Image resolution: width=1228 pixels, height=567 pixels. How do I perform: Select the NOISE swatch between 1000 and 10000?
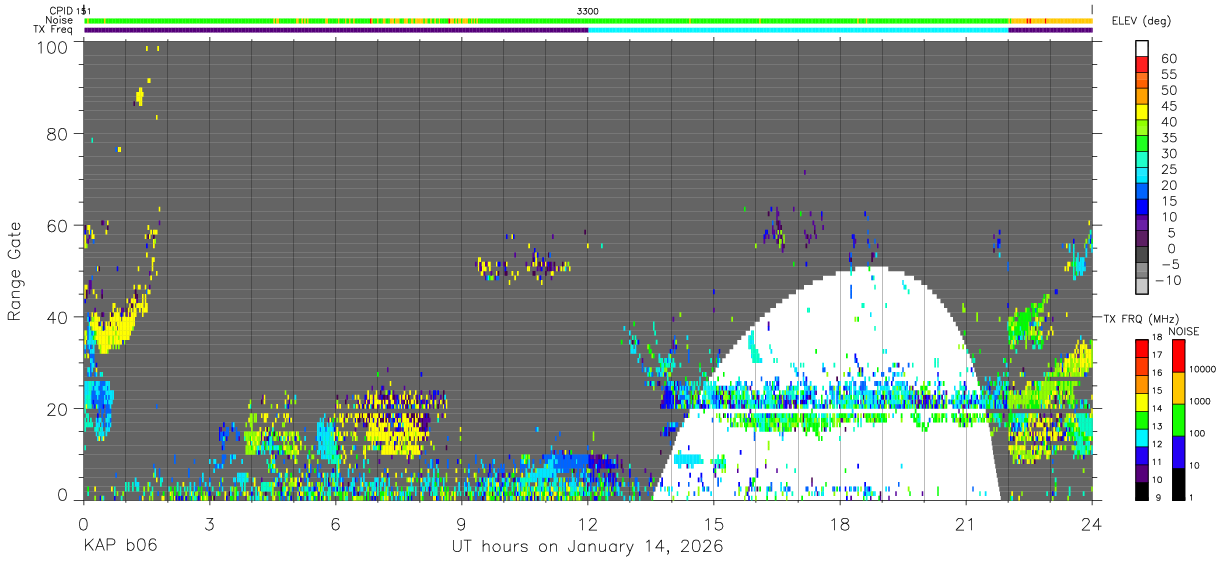click(1177, 388)
